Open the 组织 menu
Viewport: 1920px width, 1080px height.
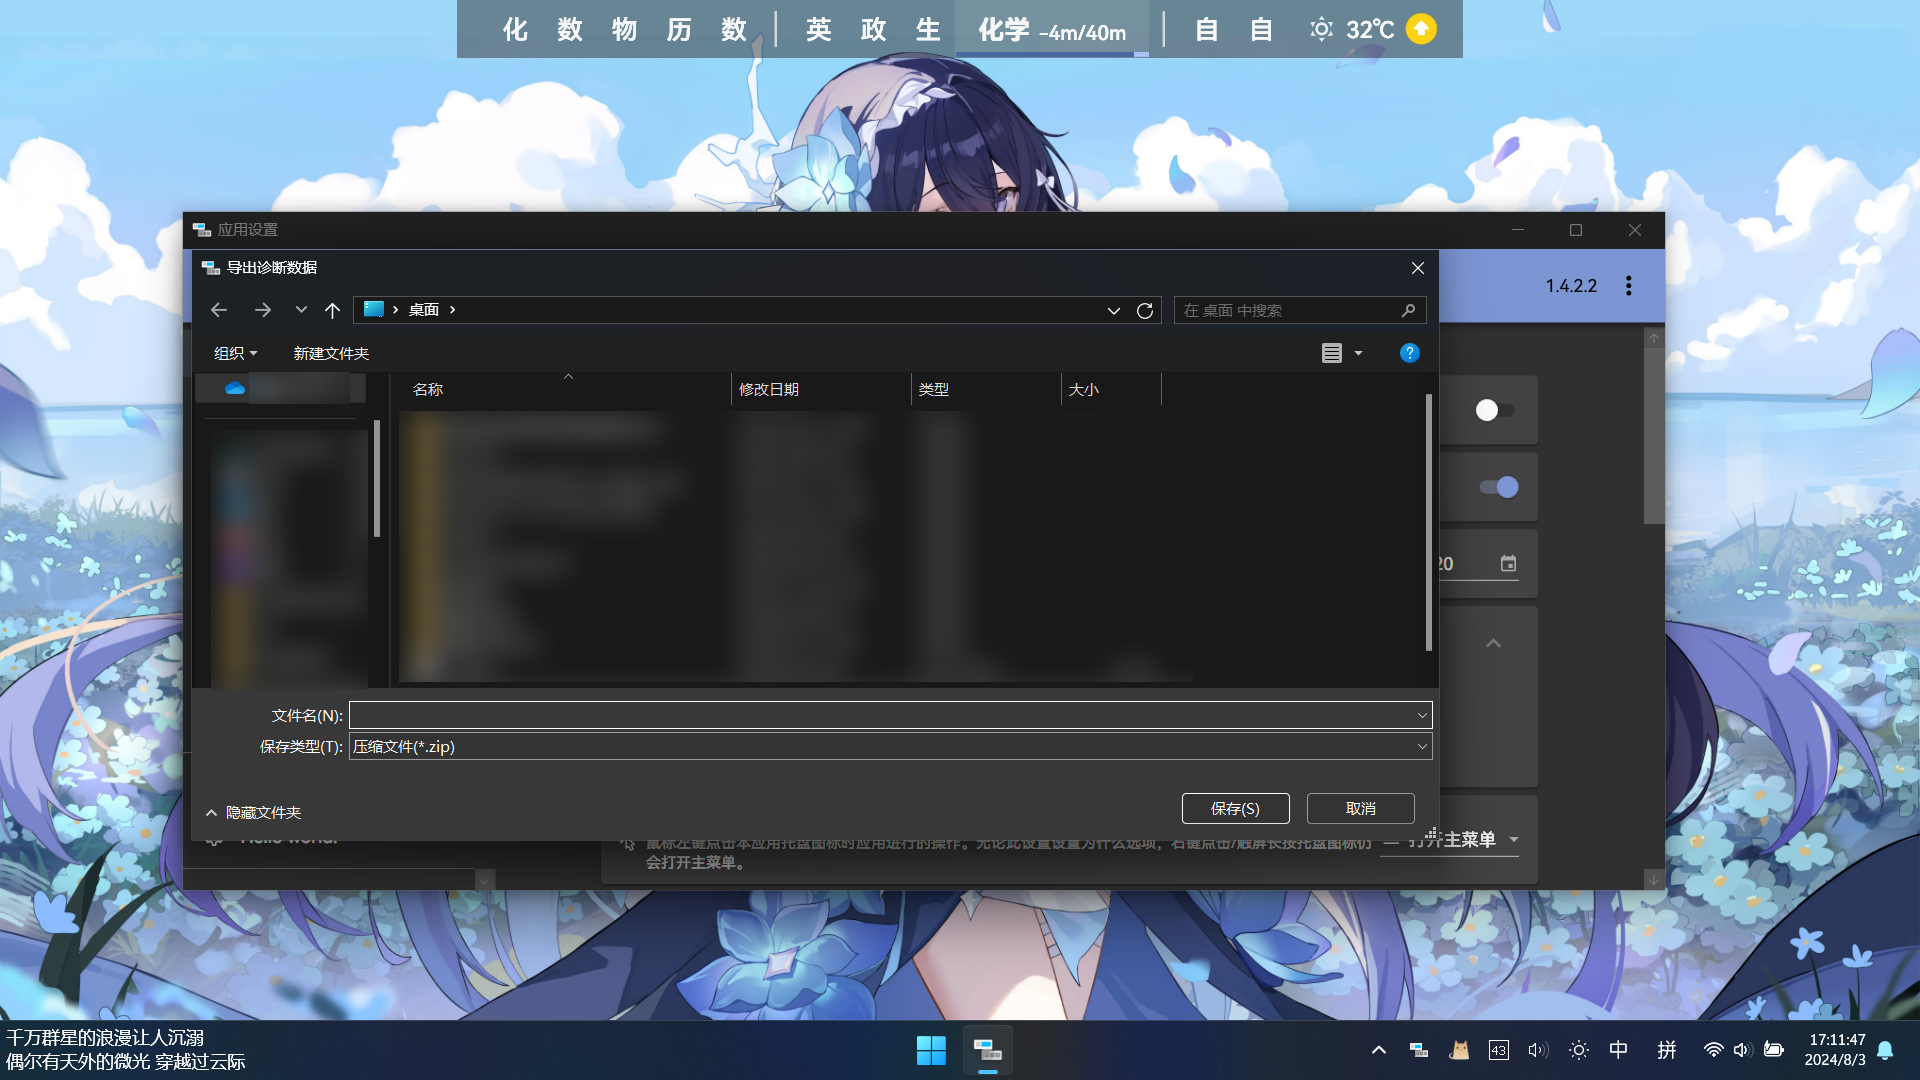235,353
